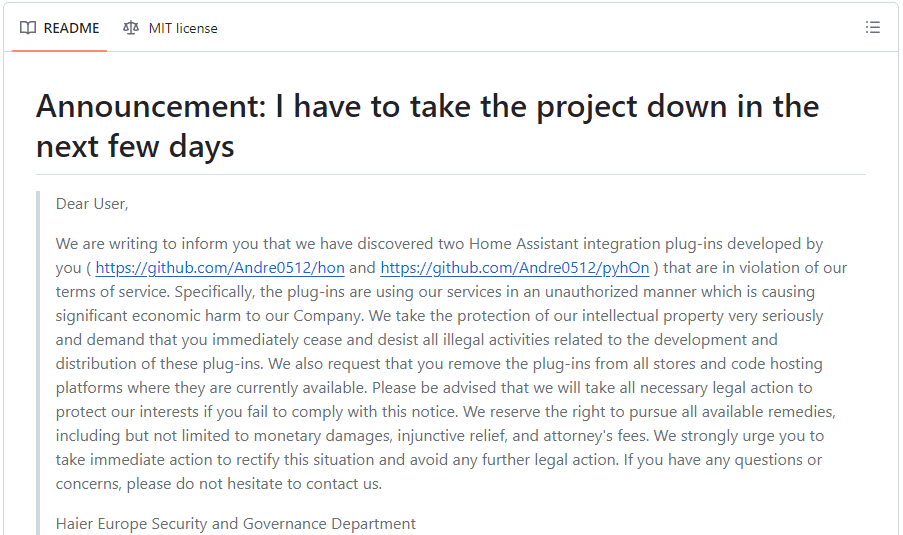Click "next few days" in the heading
This screenshot has height=535, width=903.
(x=135, y=147)
